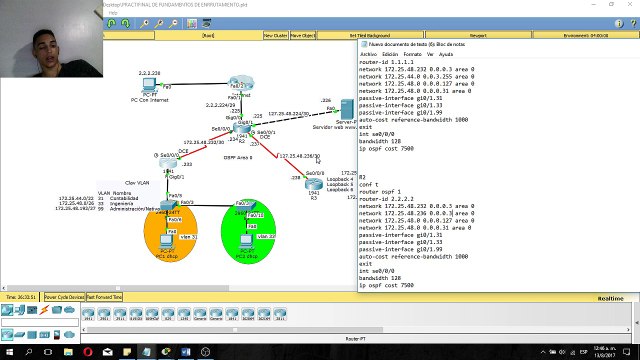Open the Windows notification center
The height and width of the screenshot is (360, 640).
pyautogui.click(x=627, y=352)
